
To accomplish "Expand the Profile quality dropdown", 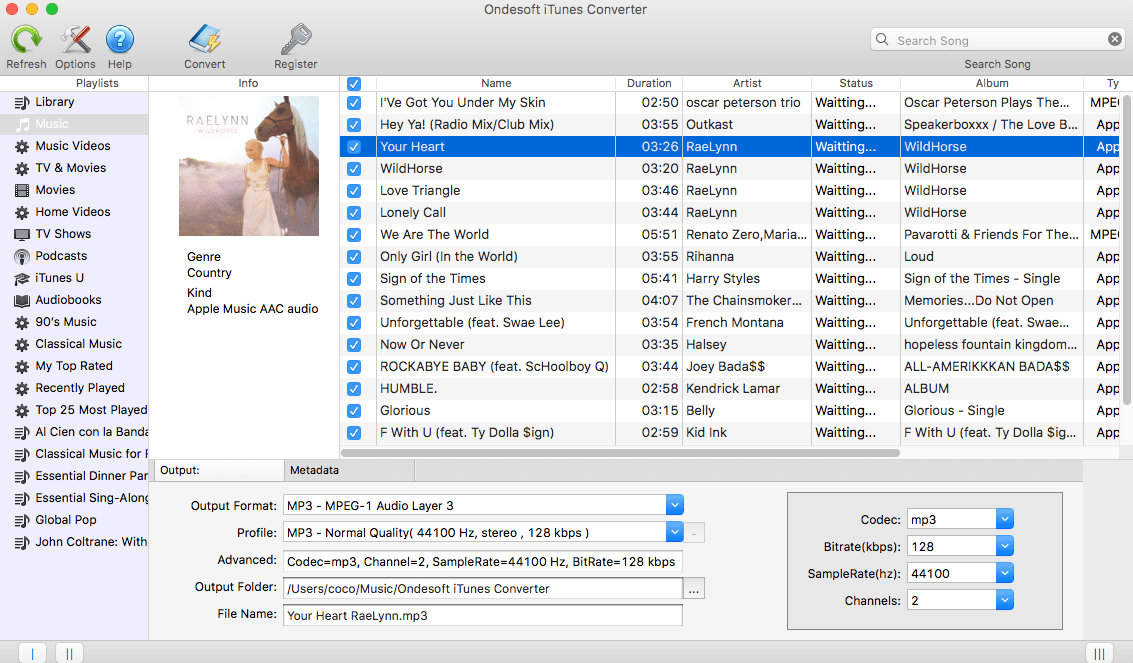I will coord(674,532).
